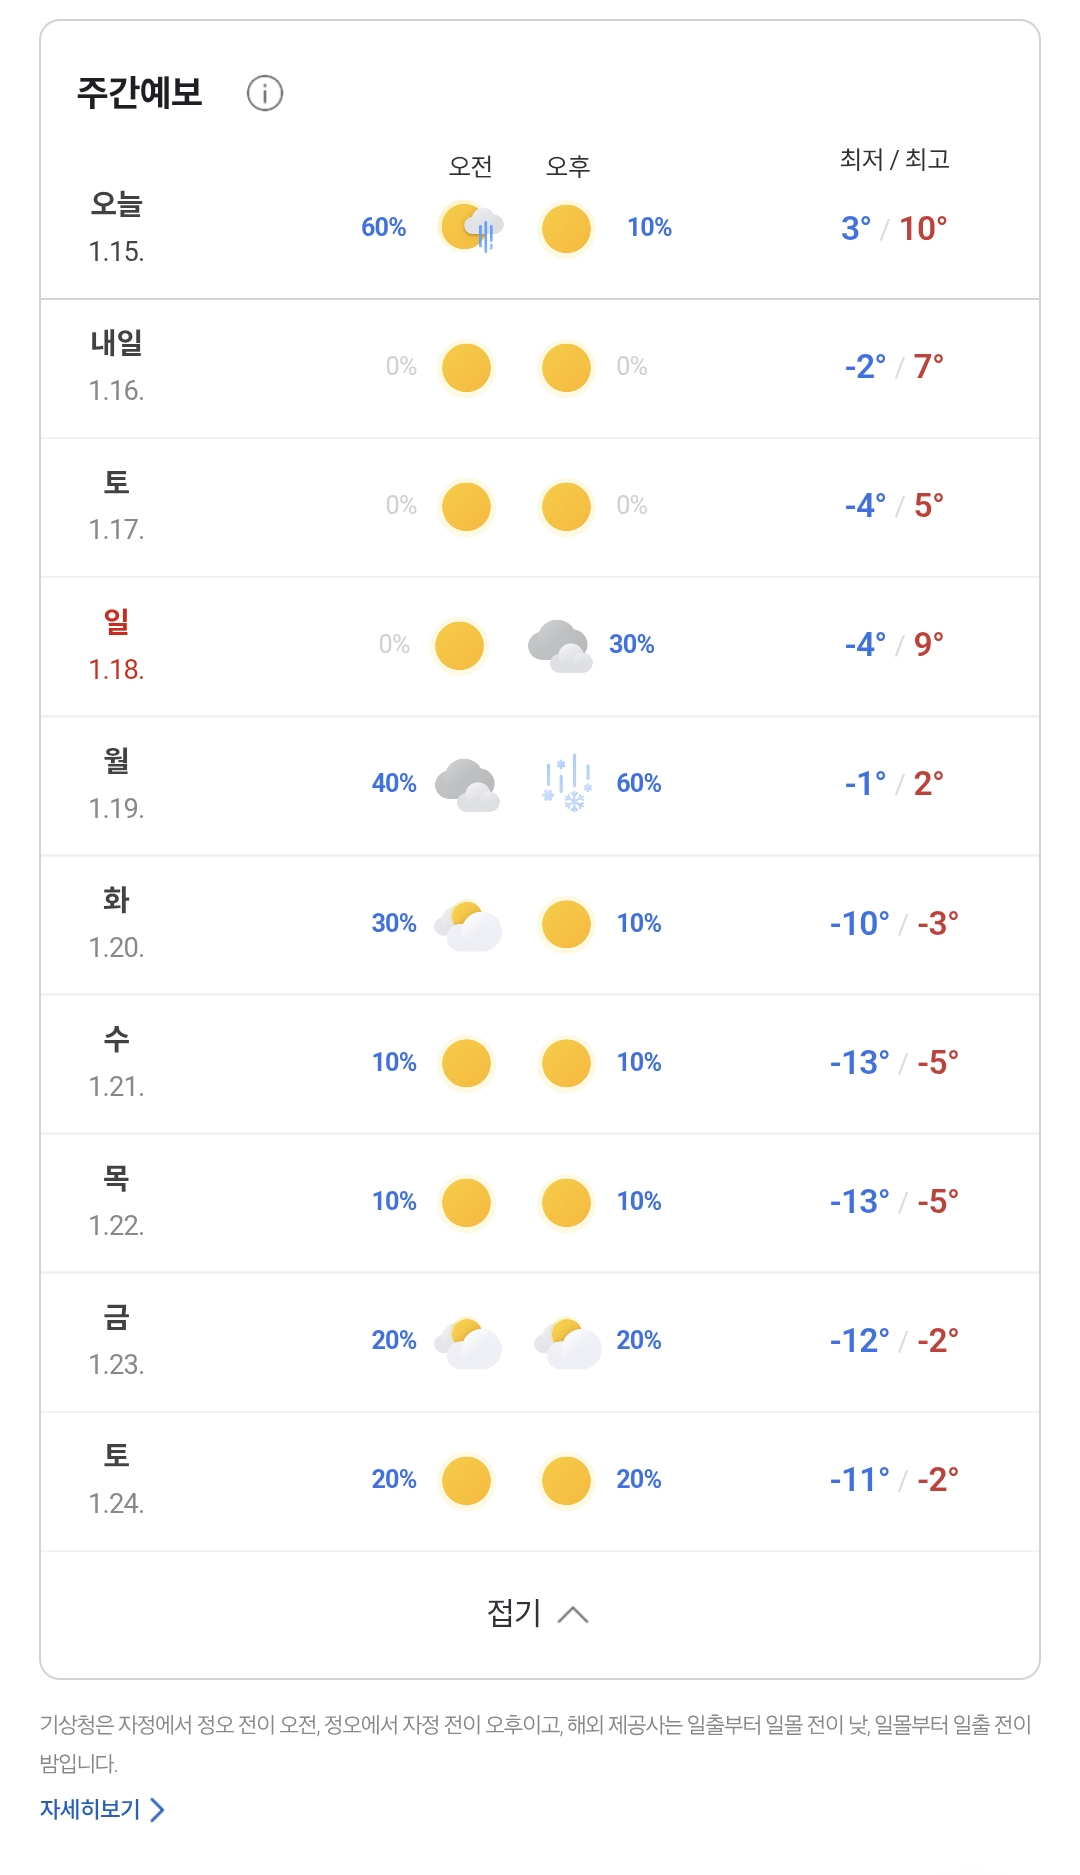Click Wednesday 1.21 afternoon sunny icon

pos(566,1063)
